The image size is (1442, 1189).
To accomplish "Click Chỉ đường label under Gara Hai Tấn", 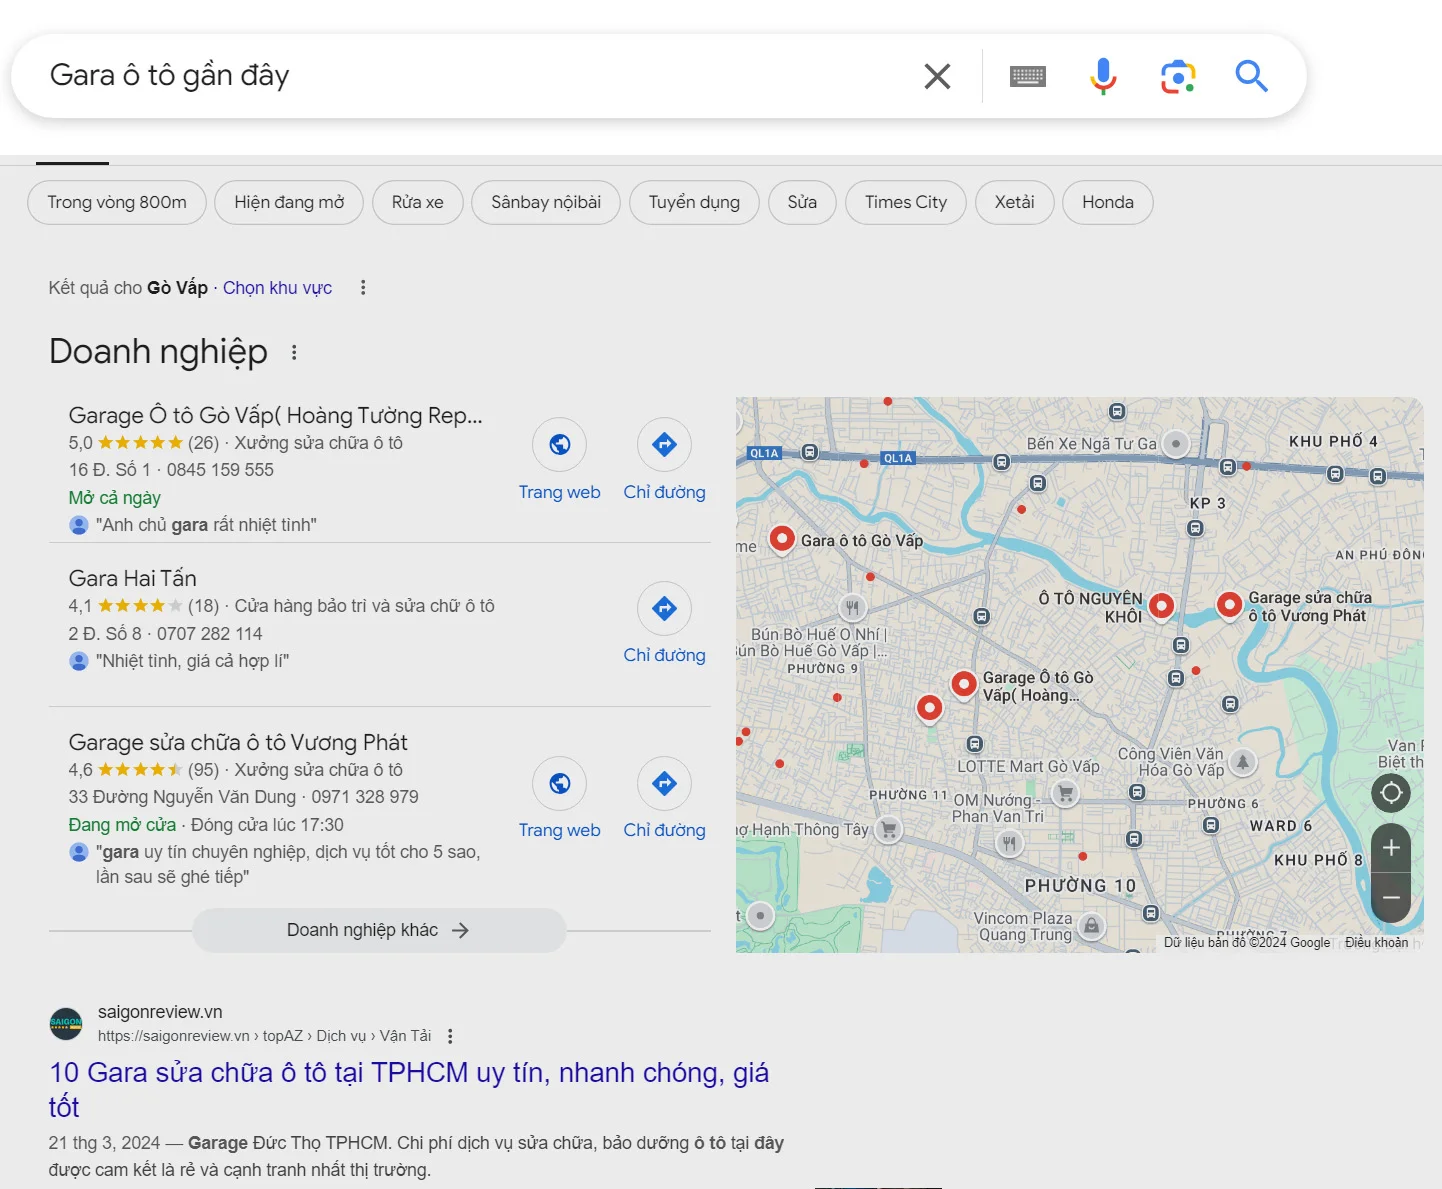I will 664,655.
